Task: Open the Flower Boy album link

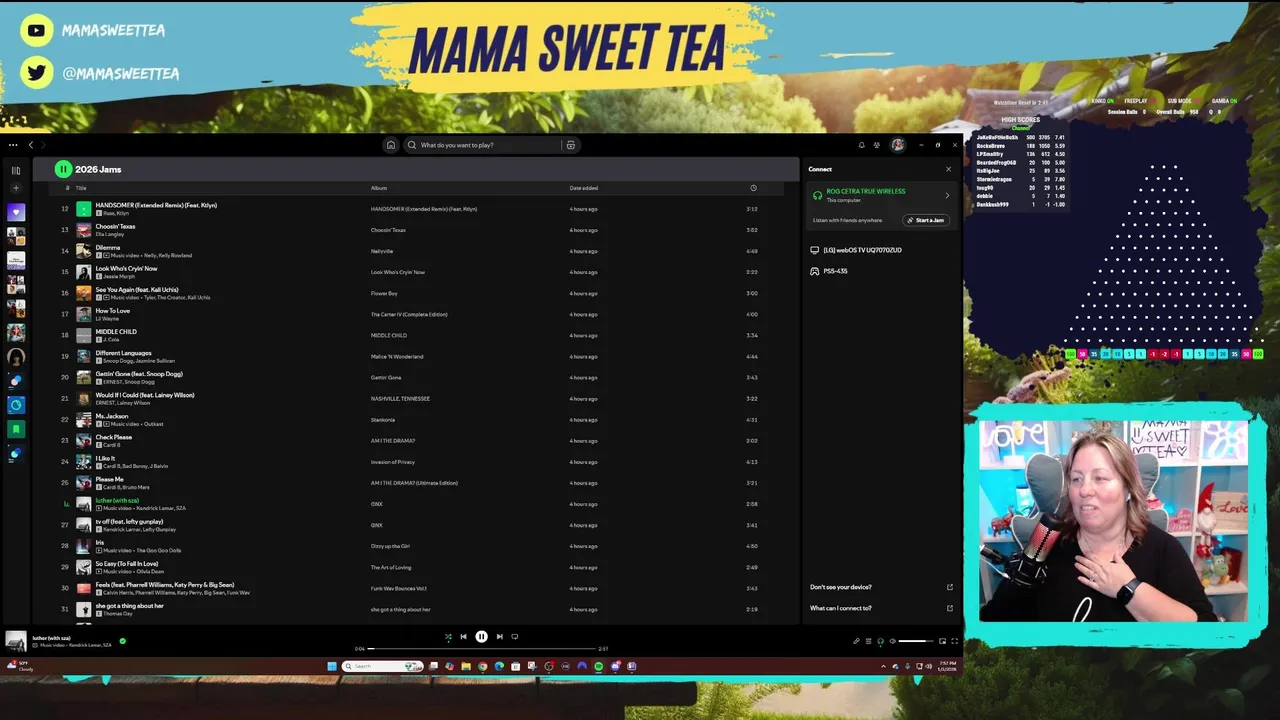Action: (384, 293)
